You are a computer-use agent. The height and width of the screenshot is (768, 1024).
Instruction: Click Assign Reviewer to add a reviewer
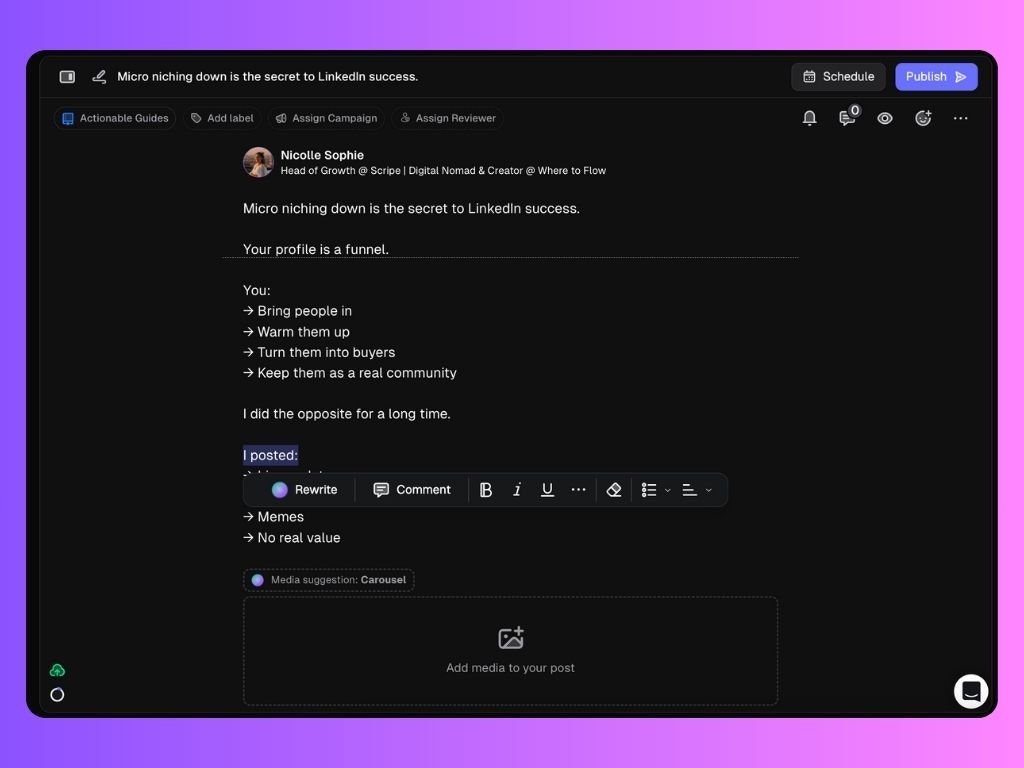tap(447, 118)
